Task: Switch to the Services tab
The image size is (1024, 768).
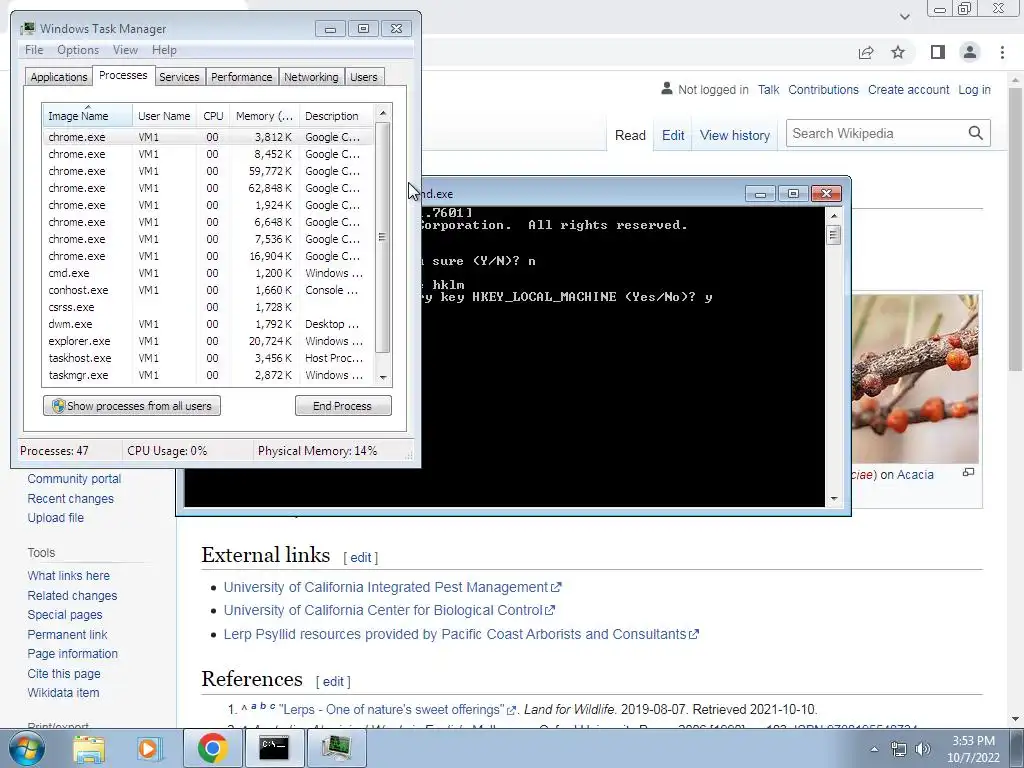Action: [x=179, y=77]
